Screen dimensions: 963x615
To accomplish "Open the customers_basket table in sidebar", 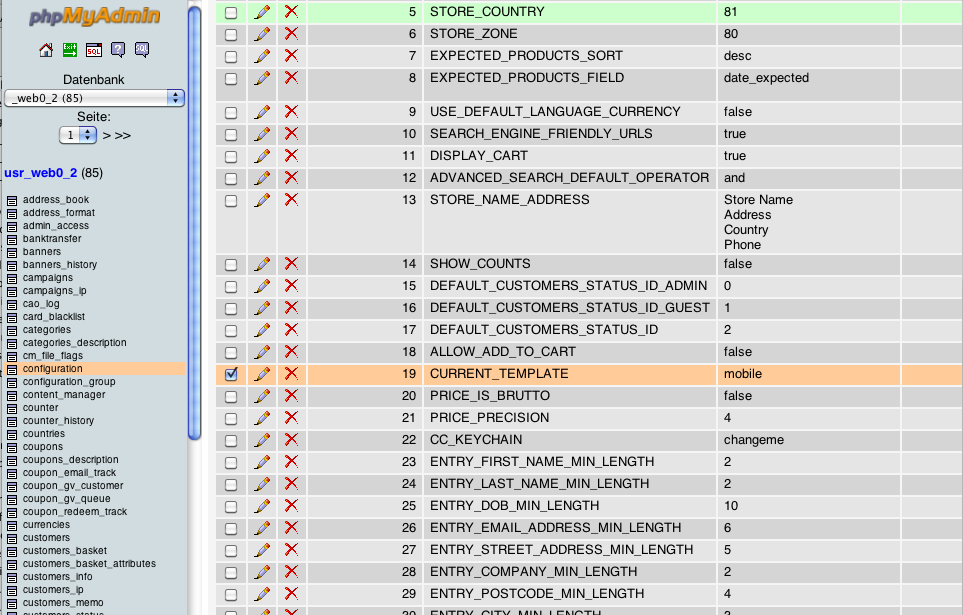I will pyautogui.click(x=65, y=551).
